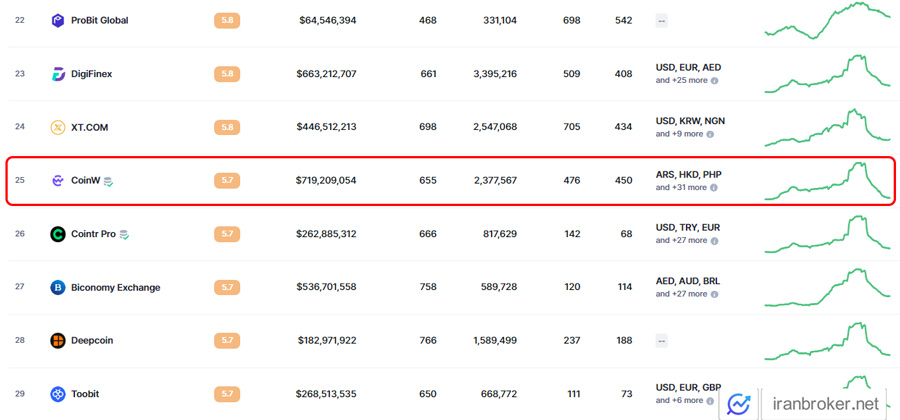The width and height of the screenshot is (900, 420).
Task: Open the DigiFinex exchange page
Action: tap(92, 74)
